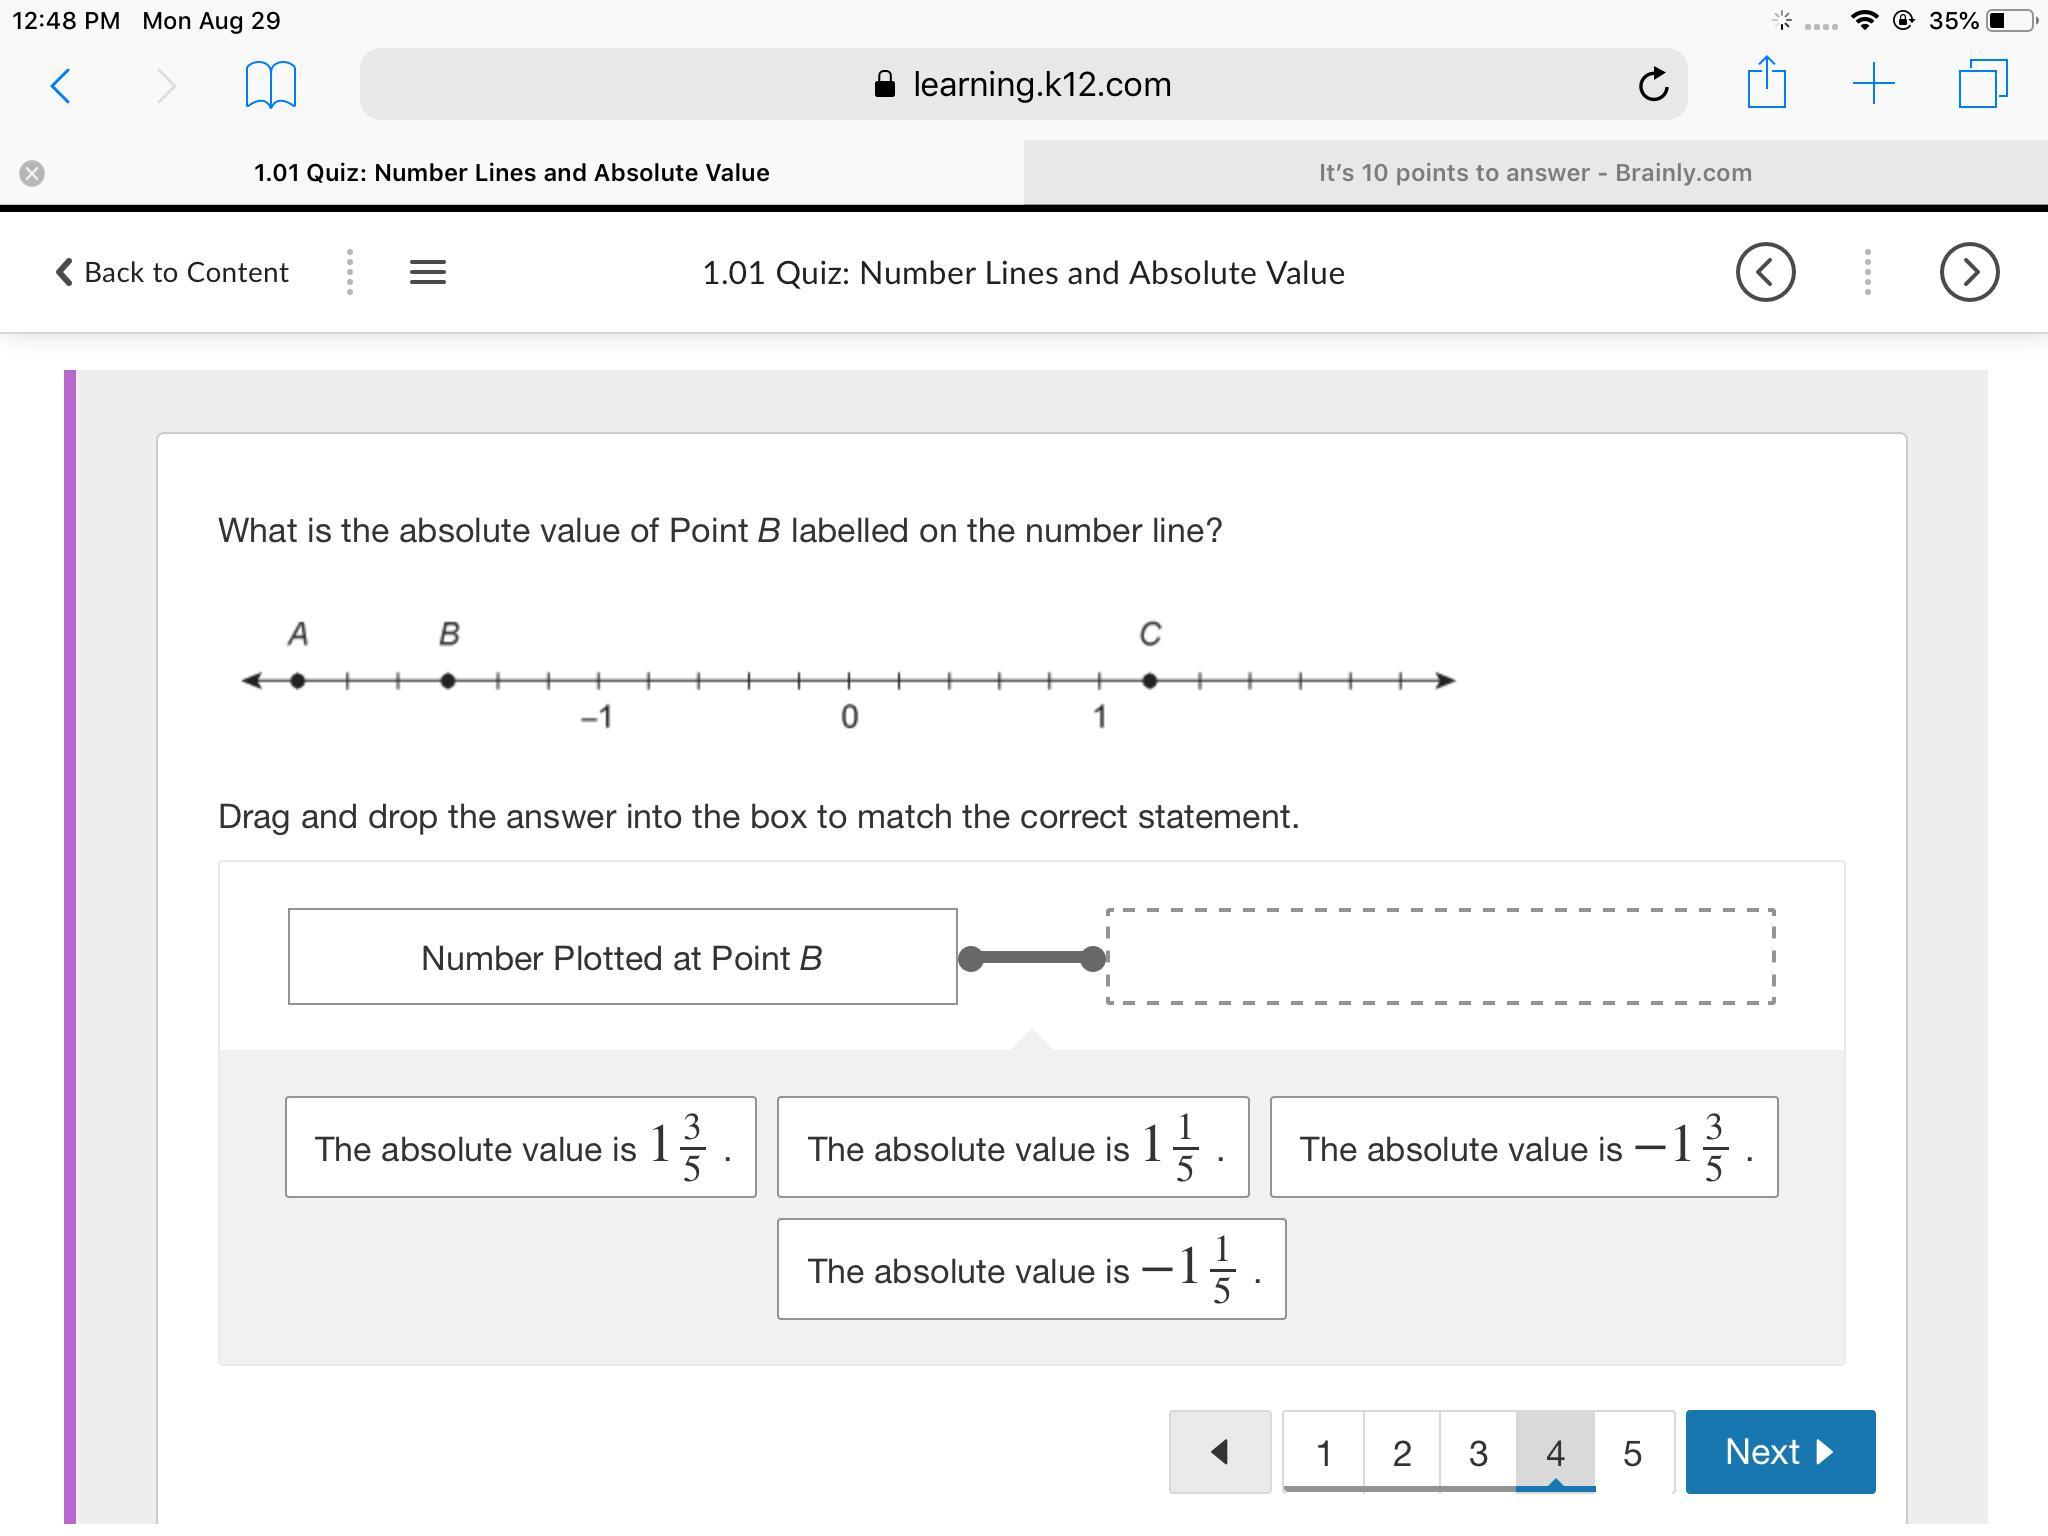Open the Safari share sheet icon
The image size is (2048, 1536).
[1766, 82]
